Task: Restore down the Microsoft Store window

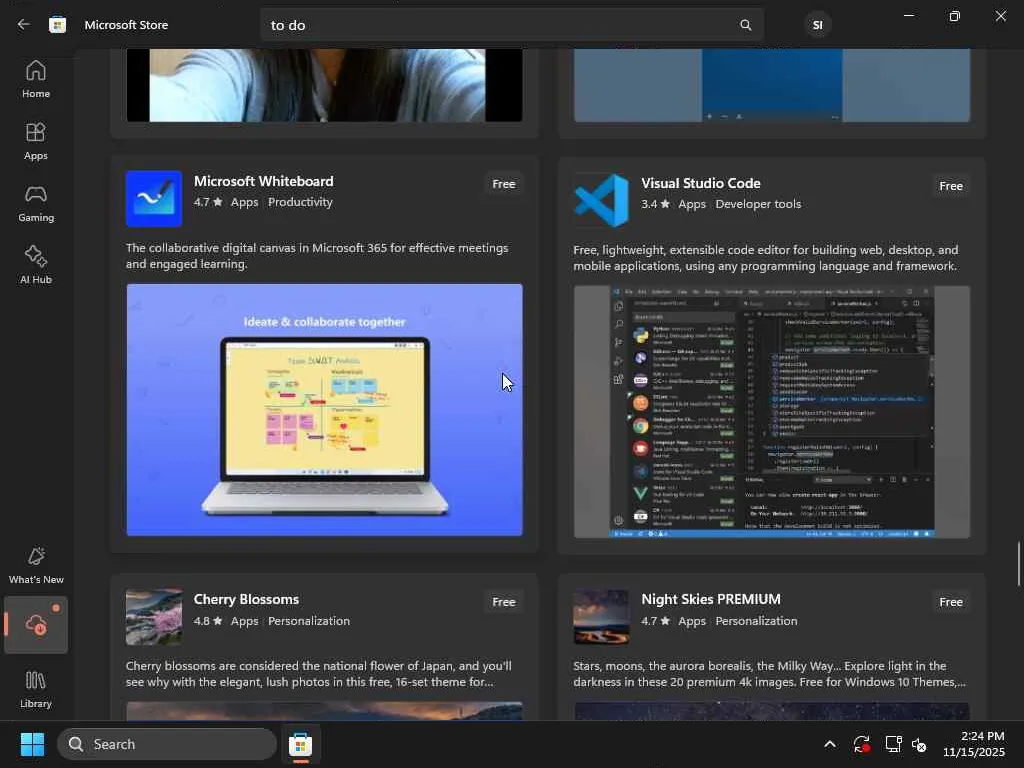Action: pyautogui.click(x=954, y=16)
